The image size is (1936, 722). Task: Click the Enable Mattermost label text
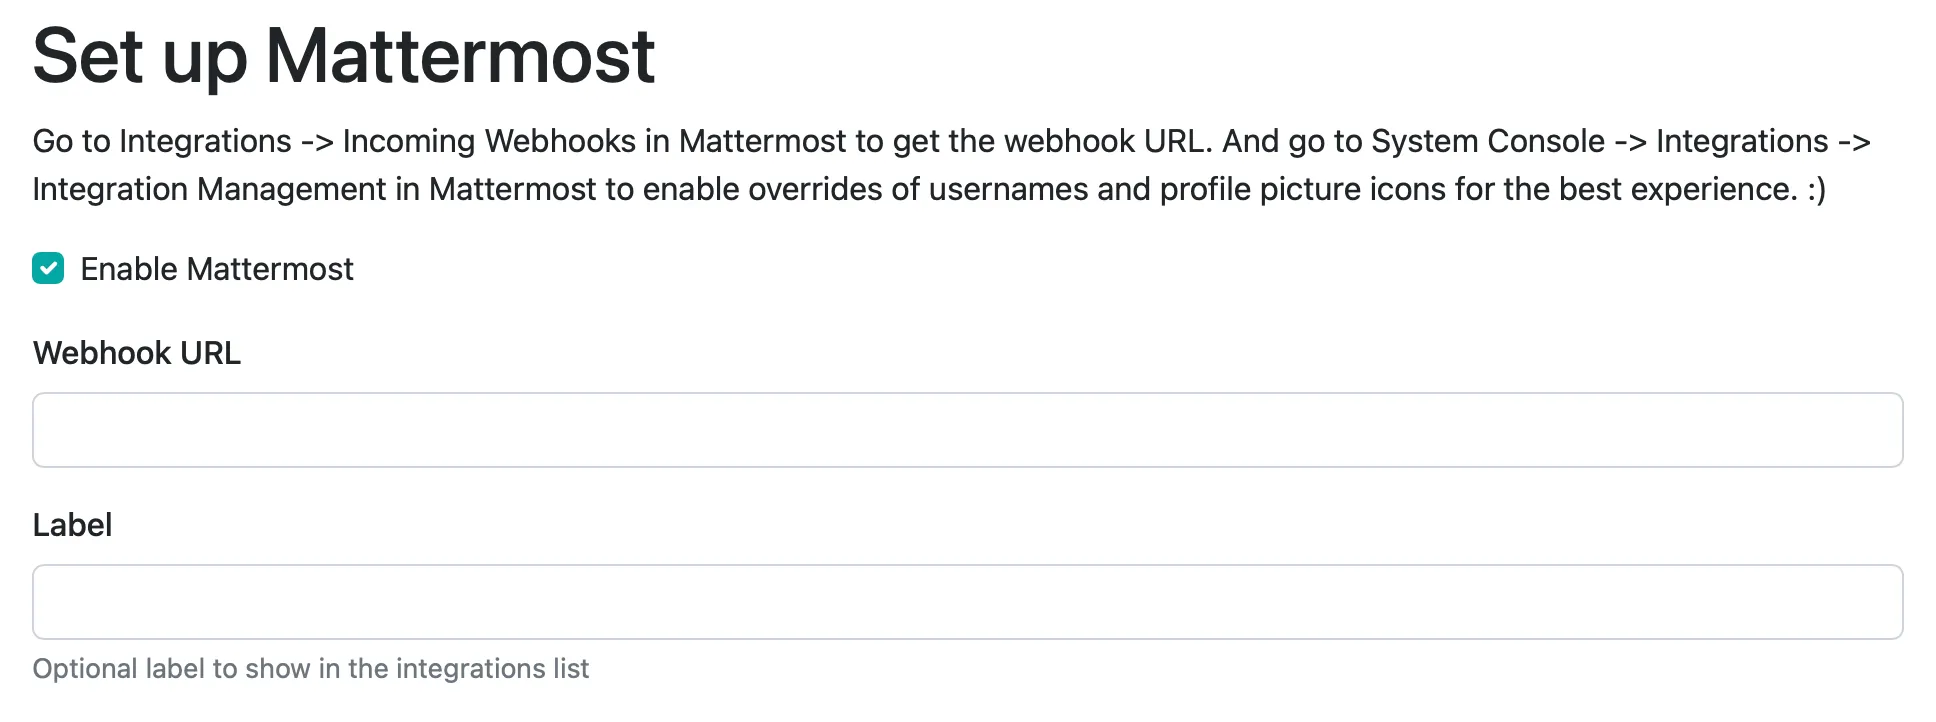point(216,268)
